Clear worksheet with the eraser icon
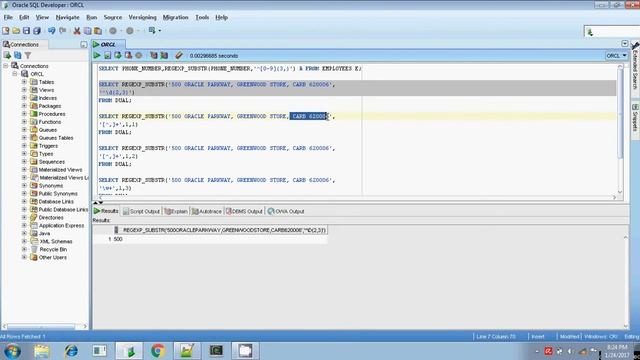Viewport: 640px width, 360px height. point(179,56)
